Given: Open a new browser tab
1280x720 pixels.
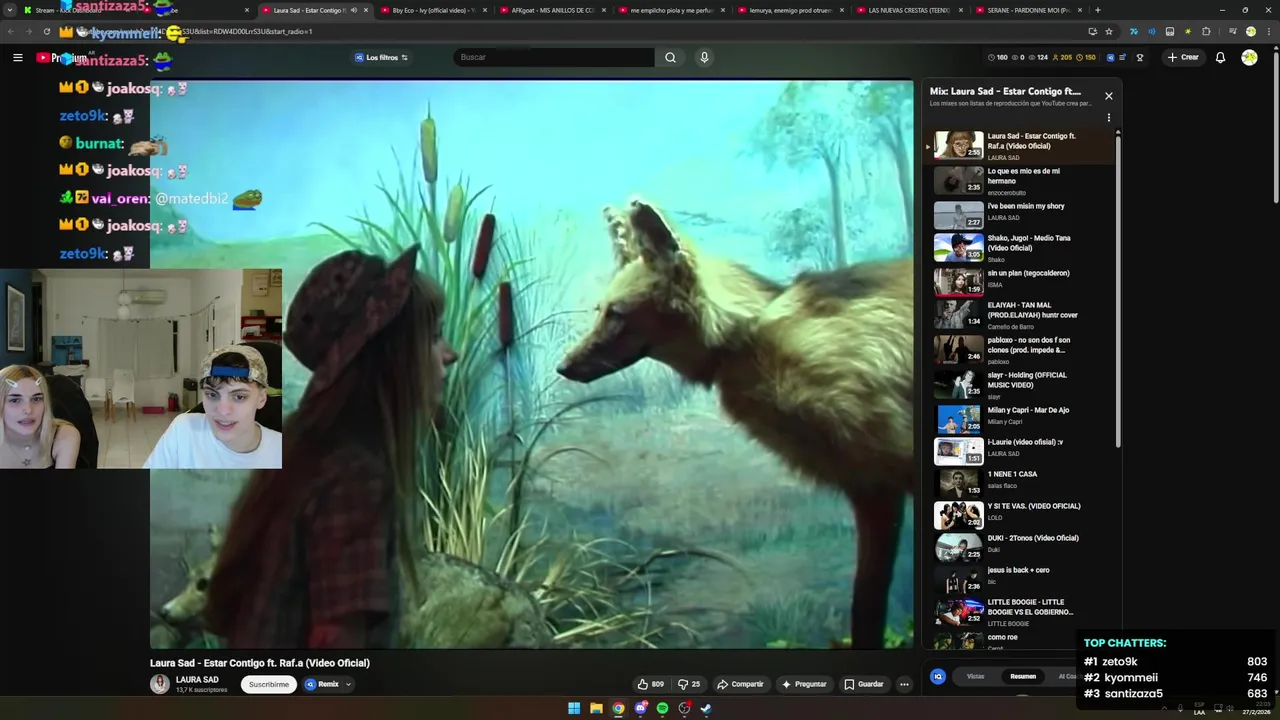Looking at the screenshot, I should (1098, 10).
